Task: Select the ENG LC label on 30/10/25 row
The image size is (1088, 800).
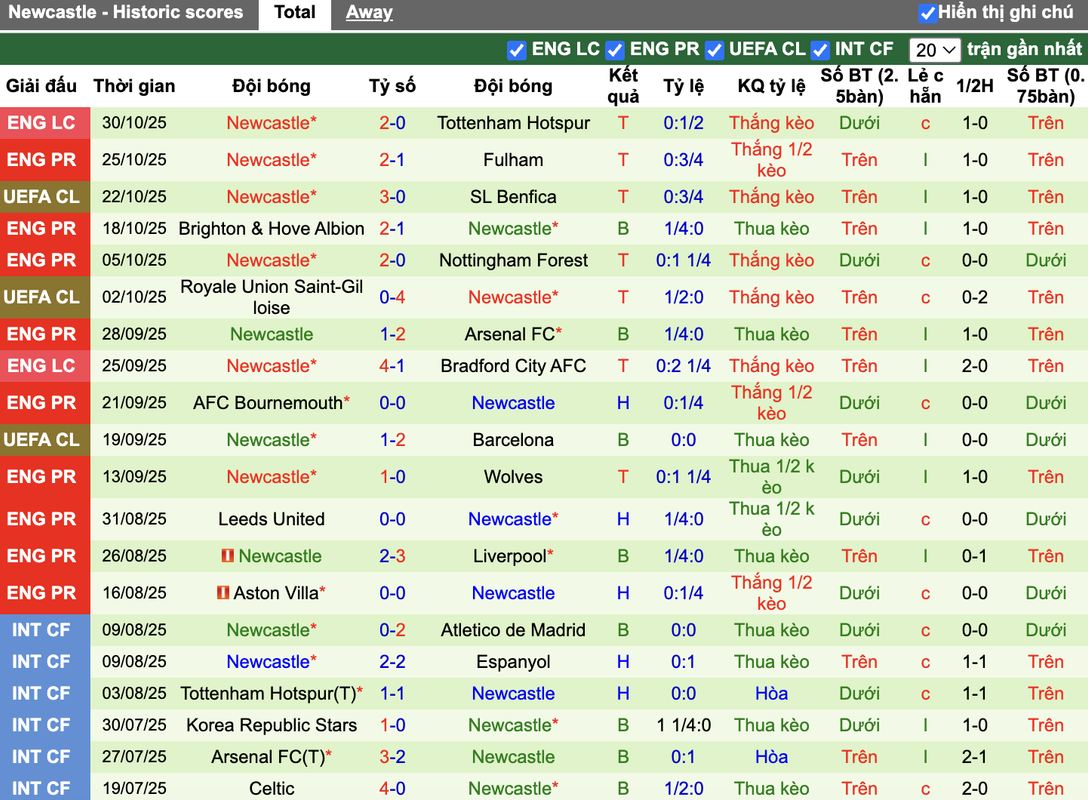Action: click(x=42, y=123)
